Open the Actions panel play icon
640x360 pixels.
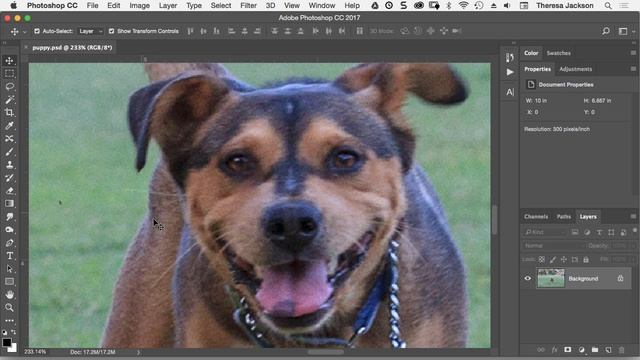click(x=510, y=72)
